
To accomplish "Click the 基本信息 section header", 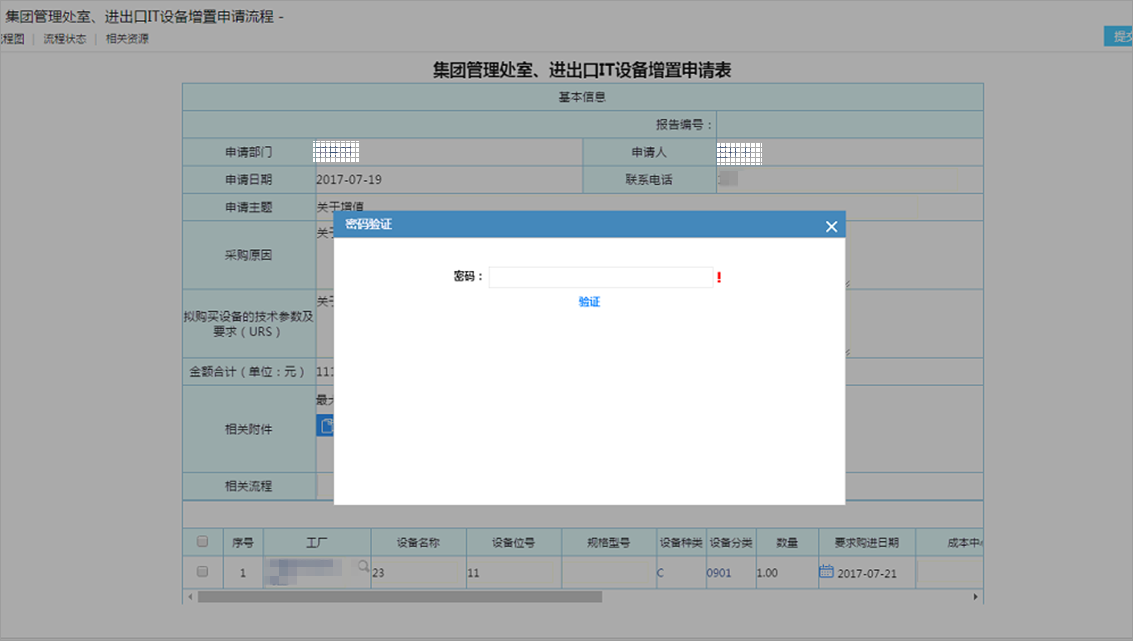I will coord(582,97).
